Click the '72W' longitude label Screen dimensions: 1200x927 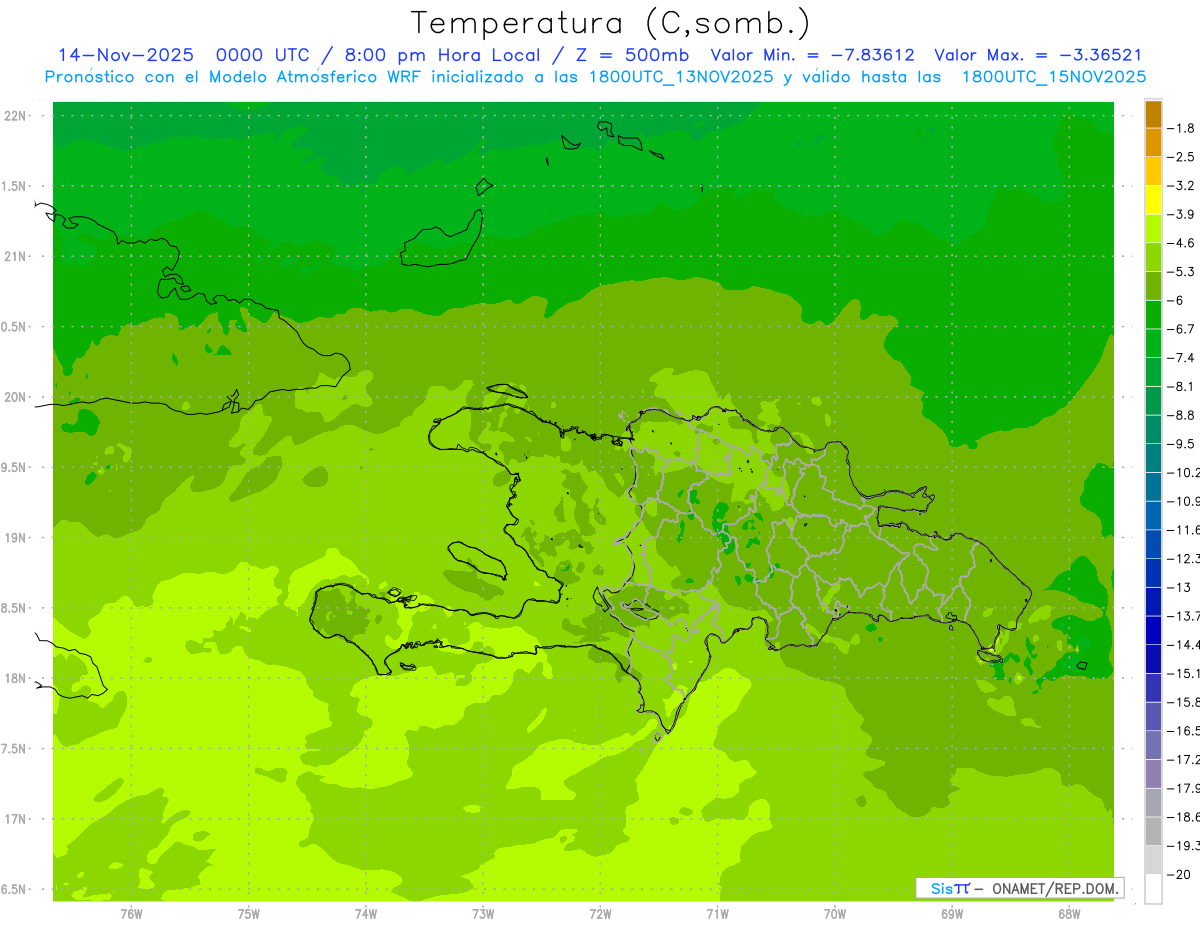tap(600, 914)
